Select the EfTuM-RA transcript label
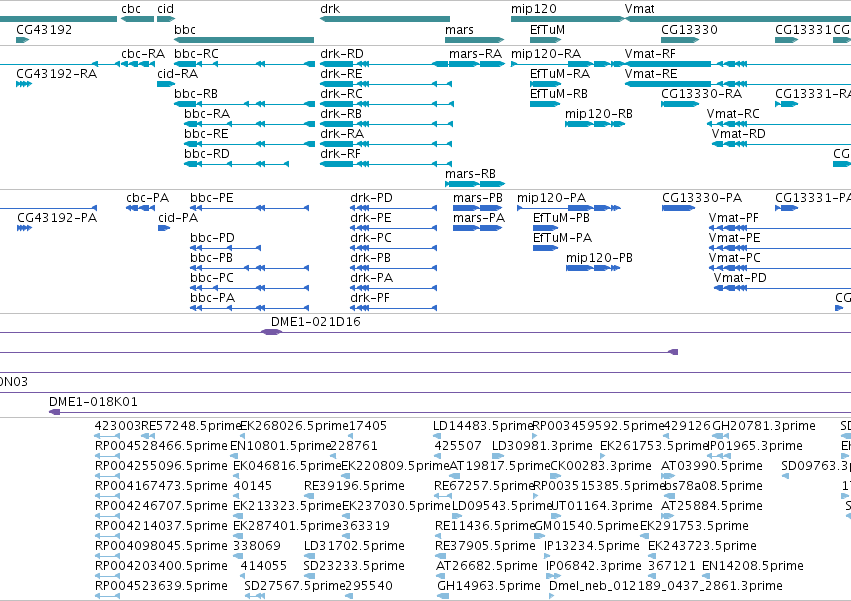 pyautogui.click(x=560, y=73)
